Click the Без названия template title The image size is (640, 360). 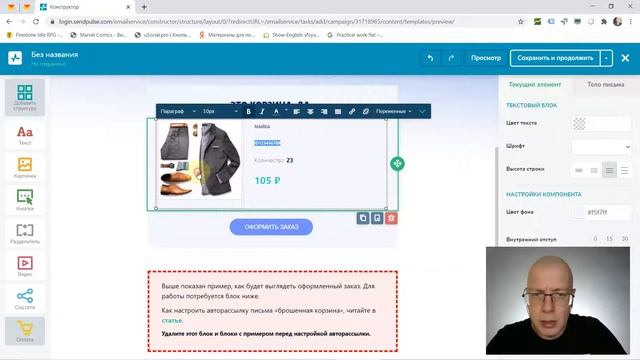(55, 54)
